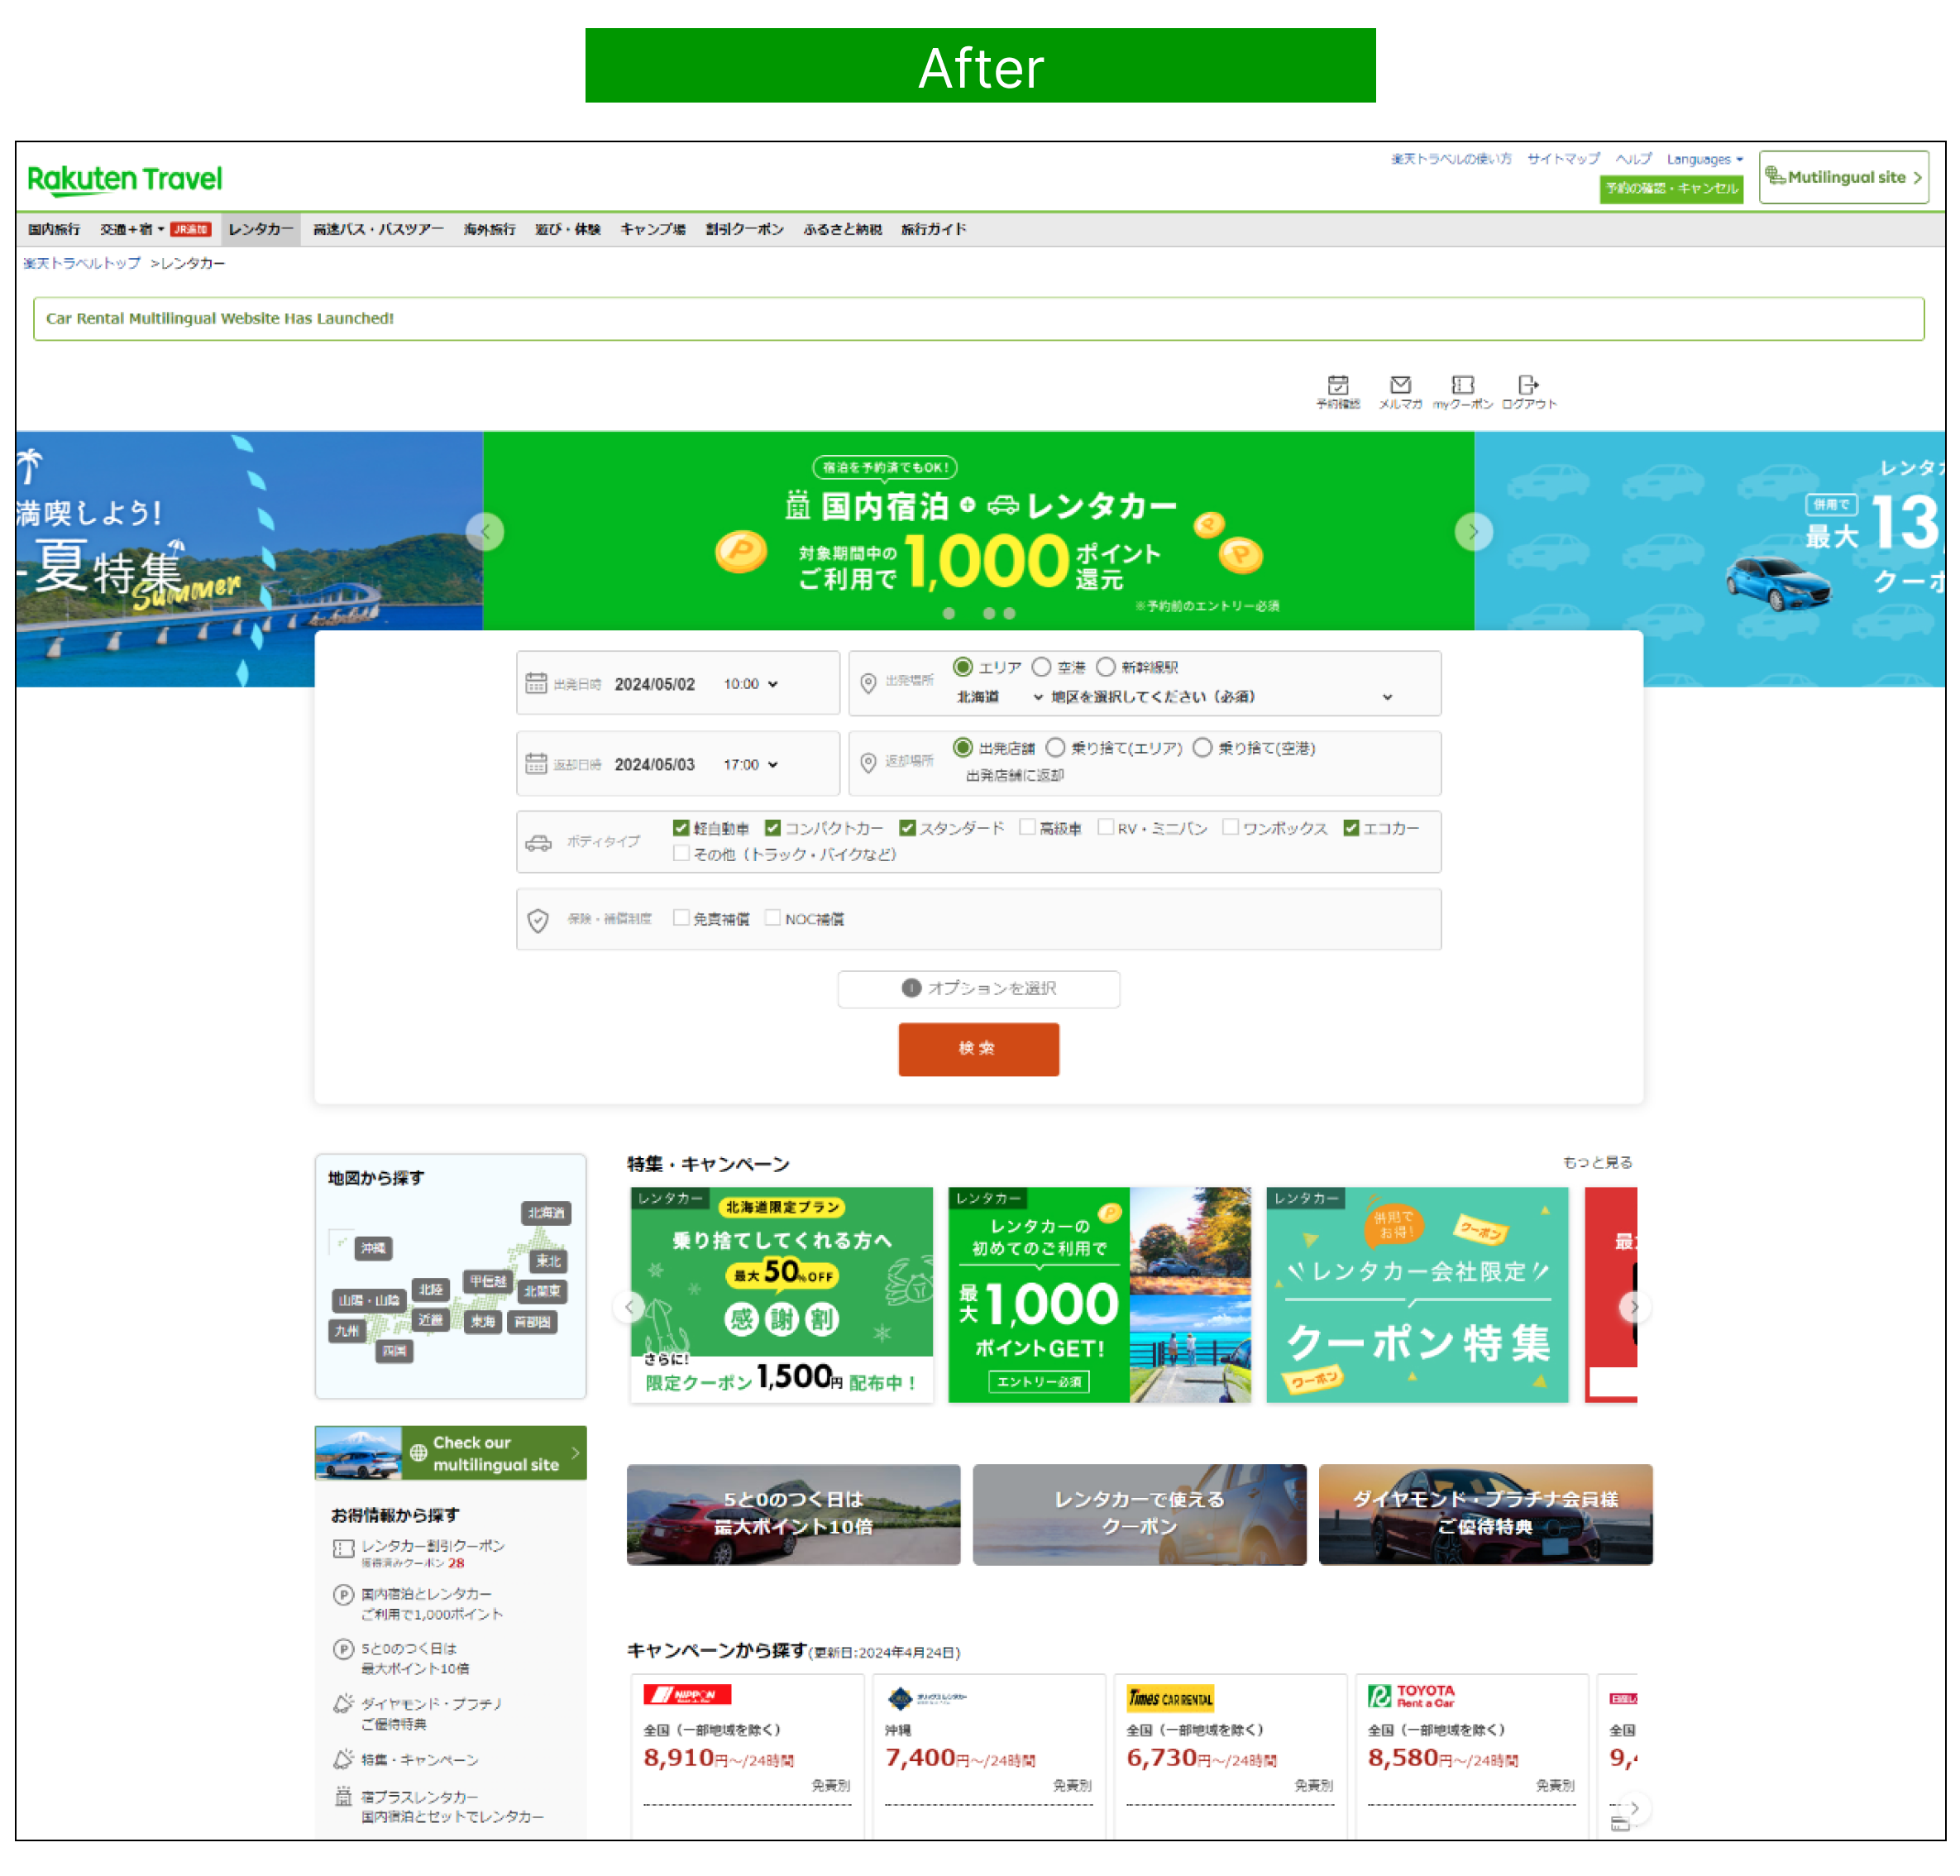Click the 出発日時 calendar icon
Viewport: 1960px width, 1876px height.
tap(536, 684)
